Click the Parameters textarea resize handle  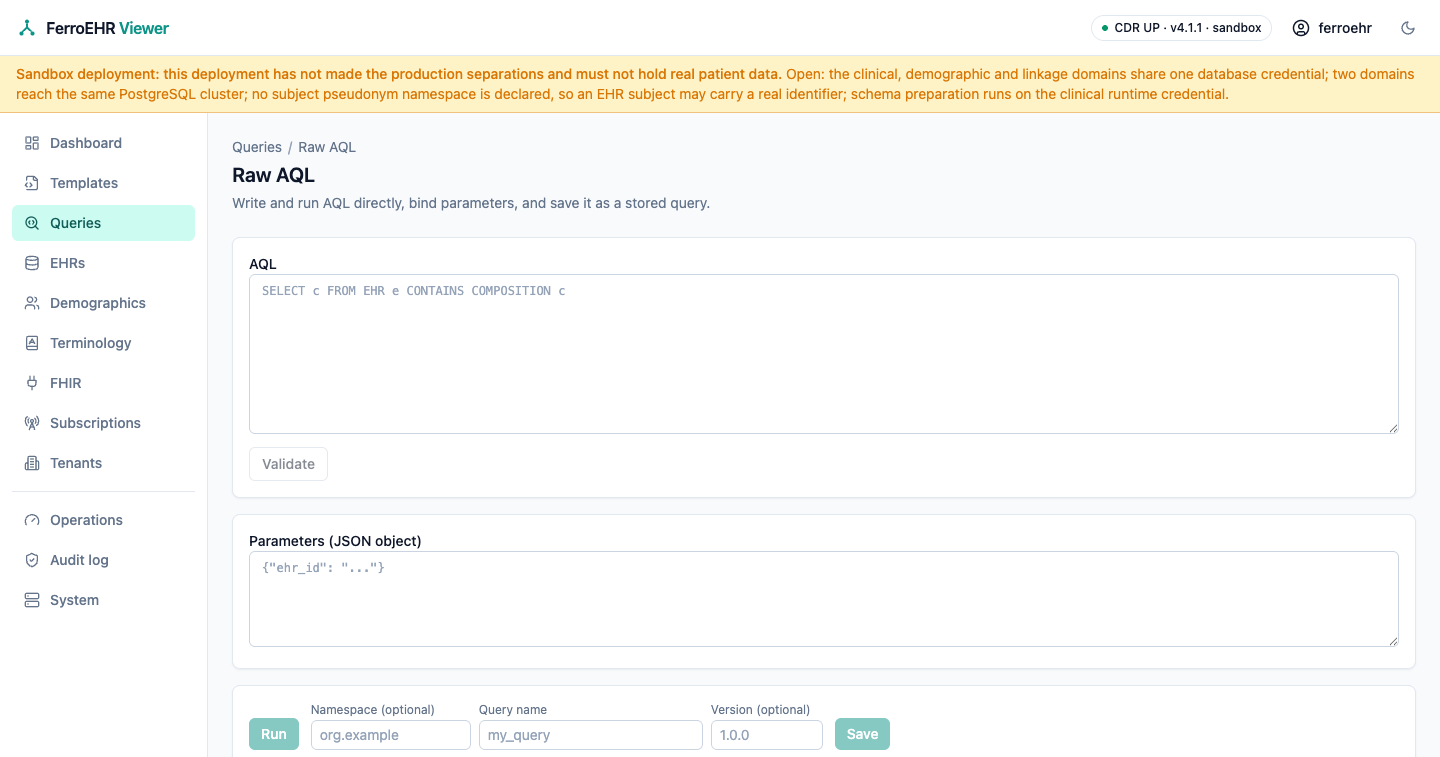(x=1392, y=640)
